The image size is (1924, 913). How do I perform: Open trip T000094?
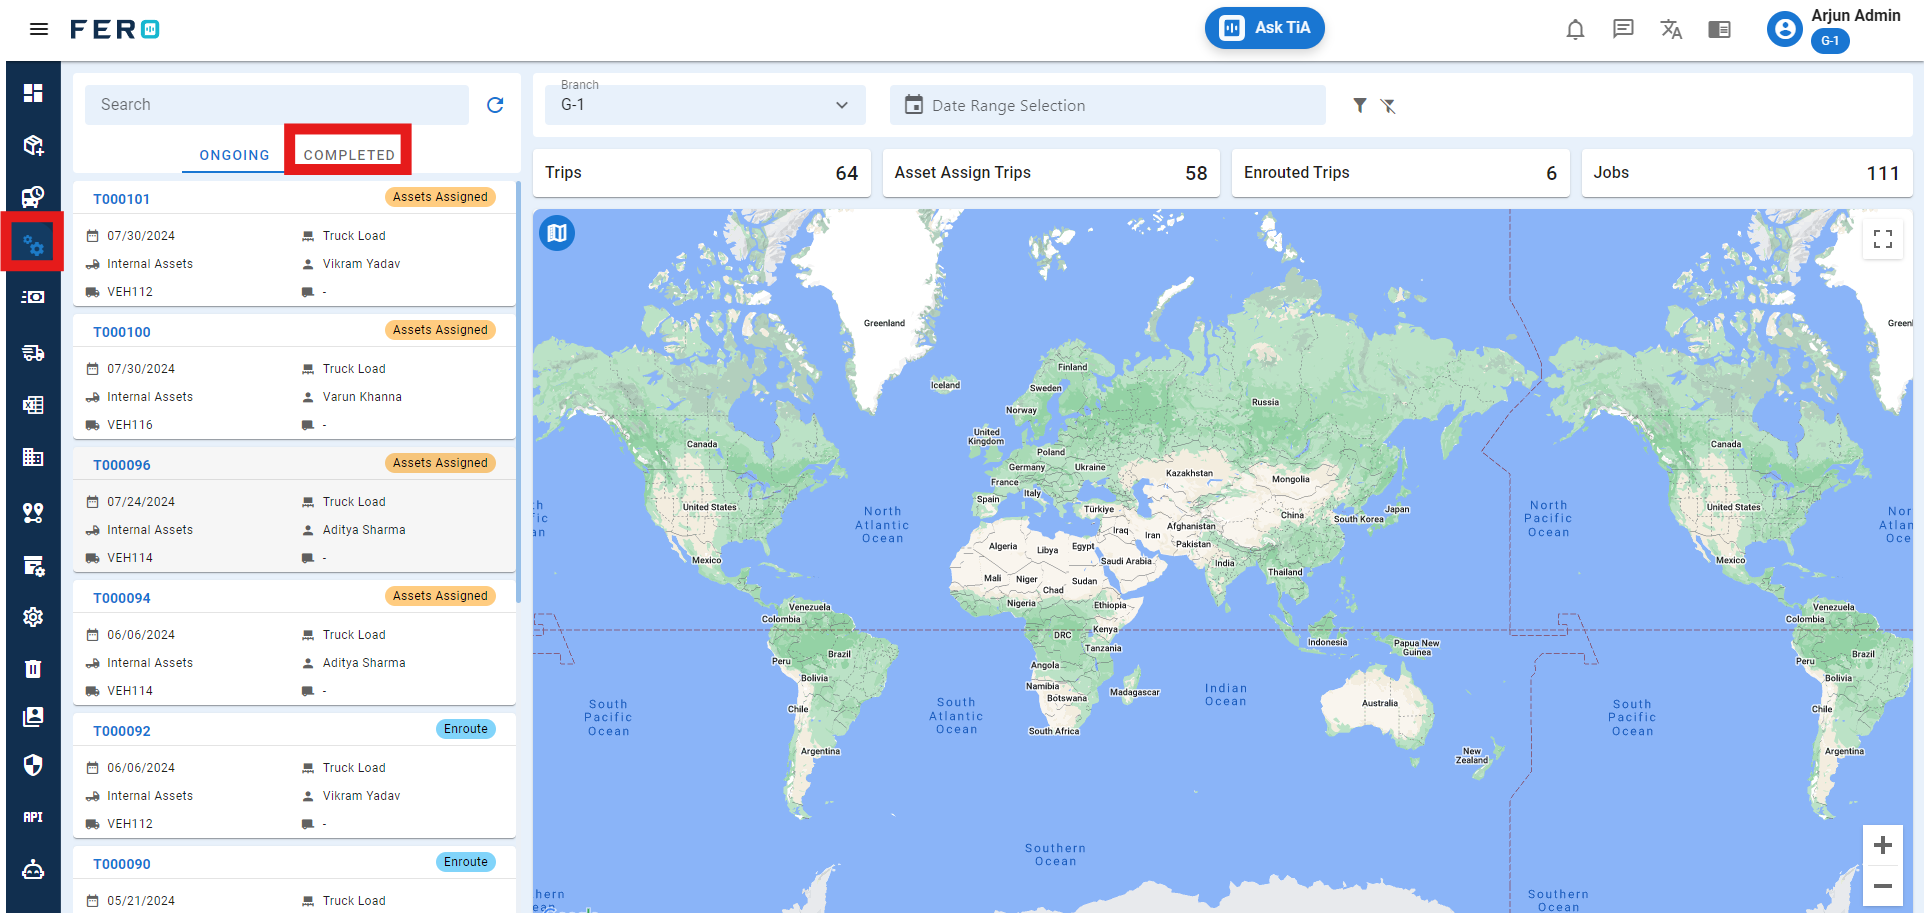tap(122, 598)
